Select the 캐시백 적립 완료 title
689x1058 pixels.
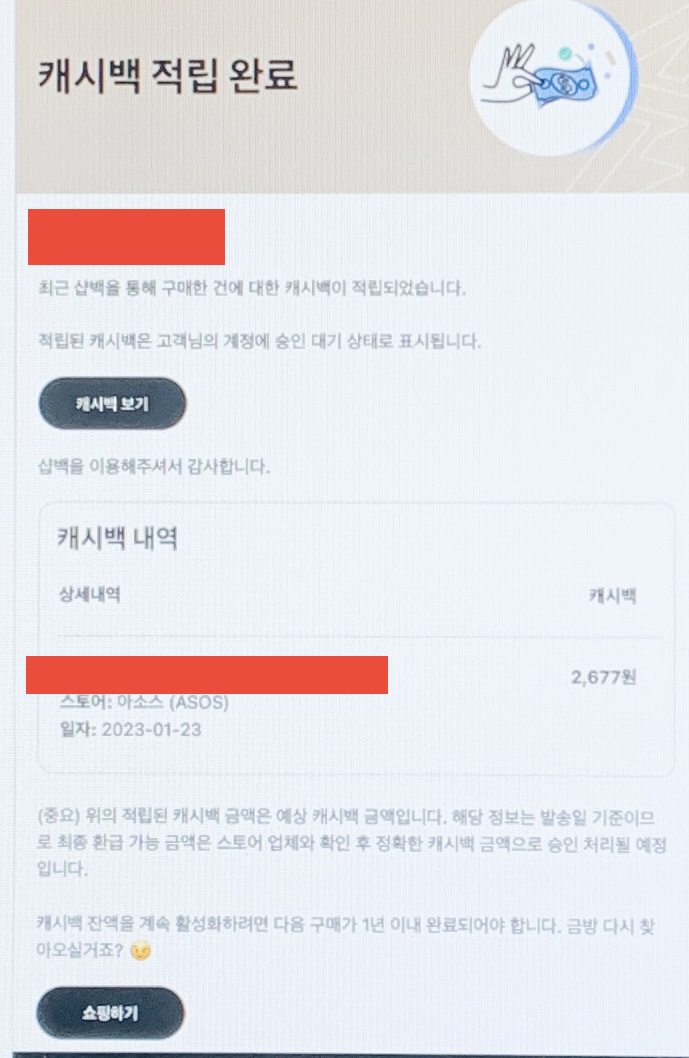click(167, 74)
